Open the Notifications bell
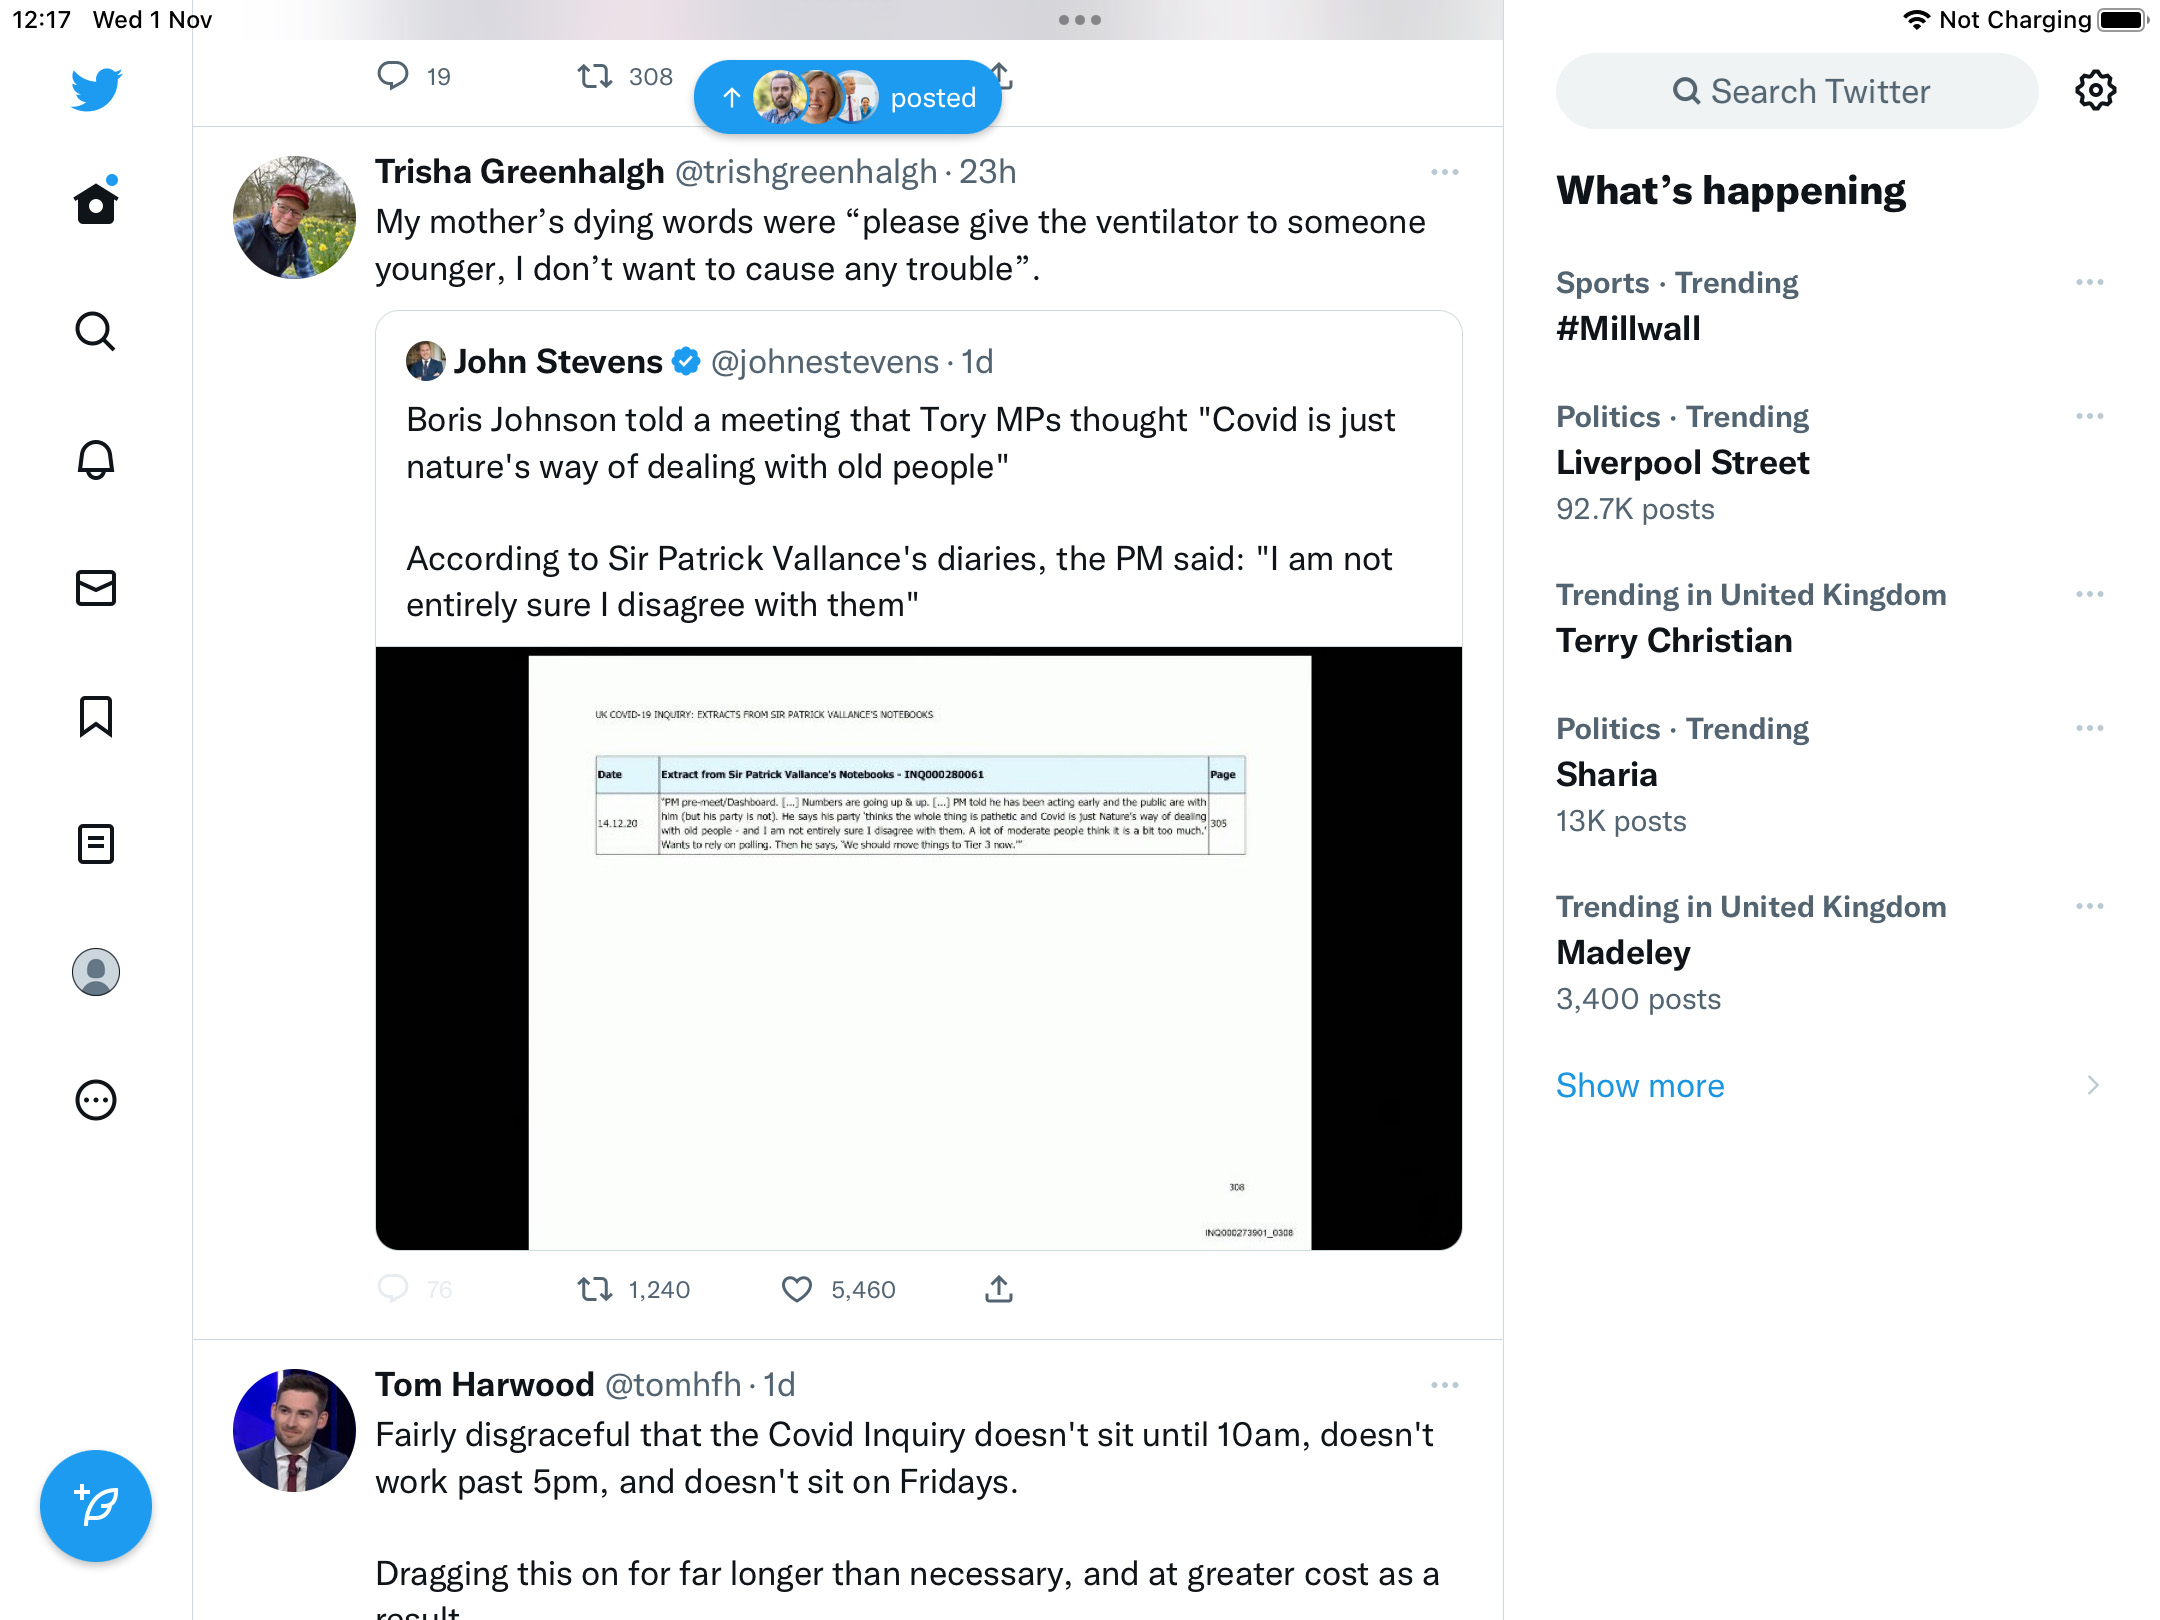 point(96,459)
